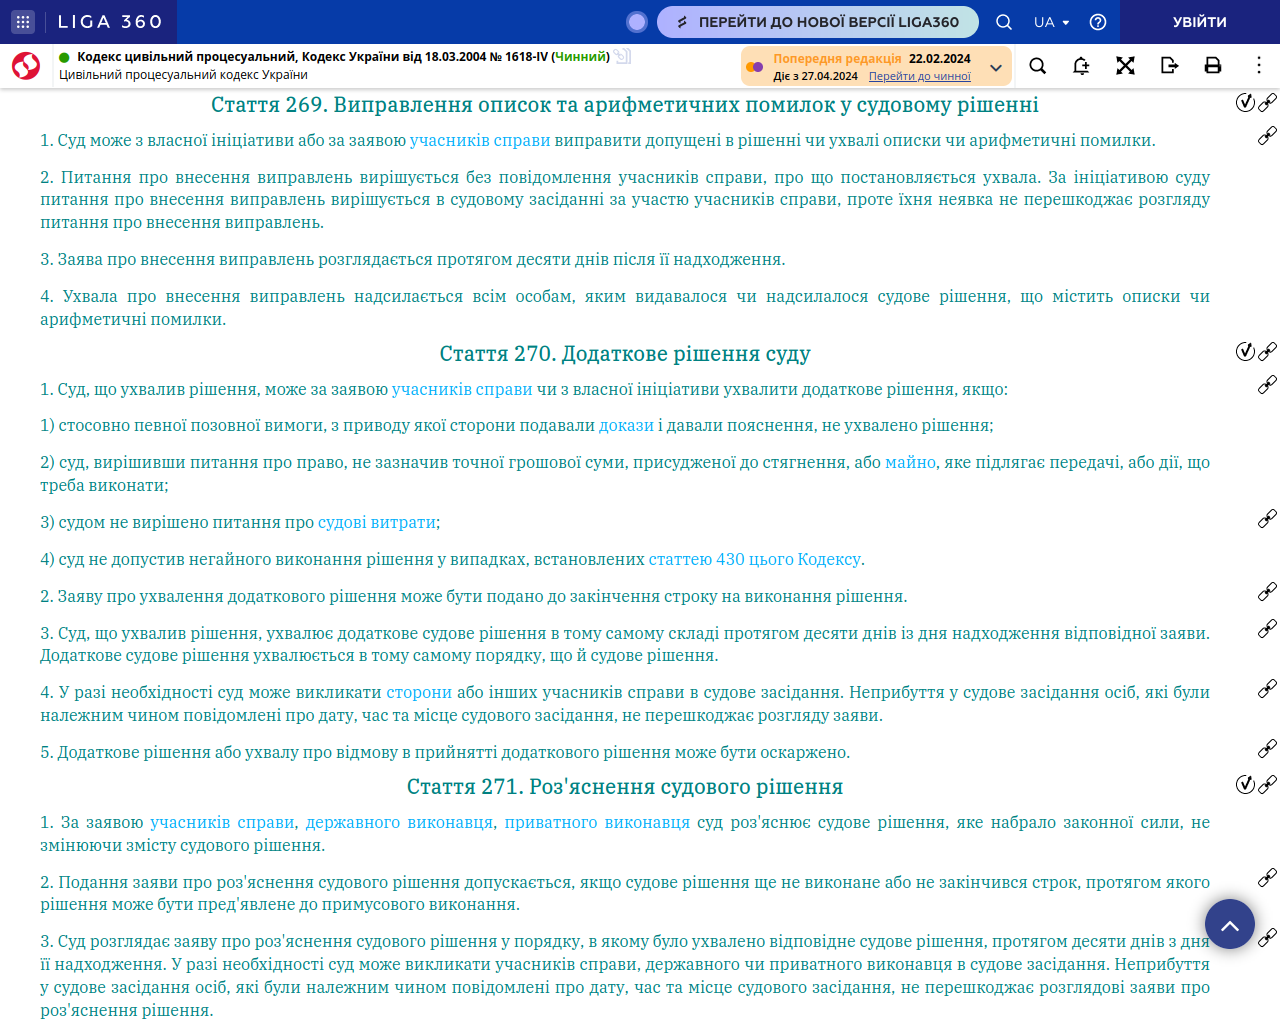Click the Попередня редакція 22.02.2024 label
Screen dimensions: 1280x1024
[x=872, y=59]
